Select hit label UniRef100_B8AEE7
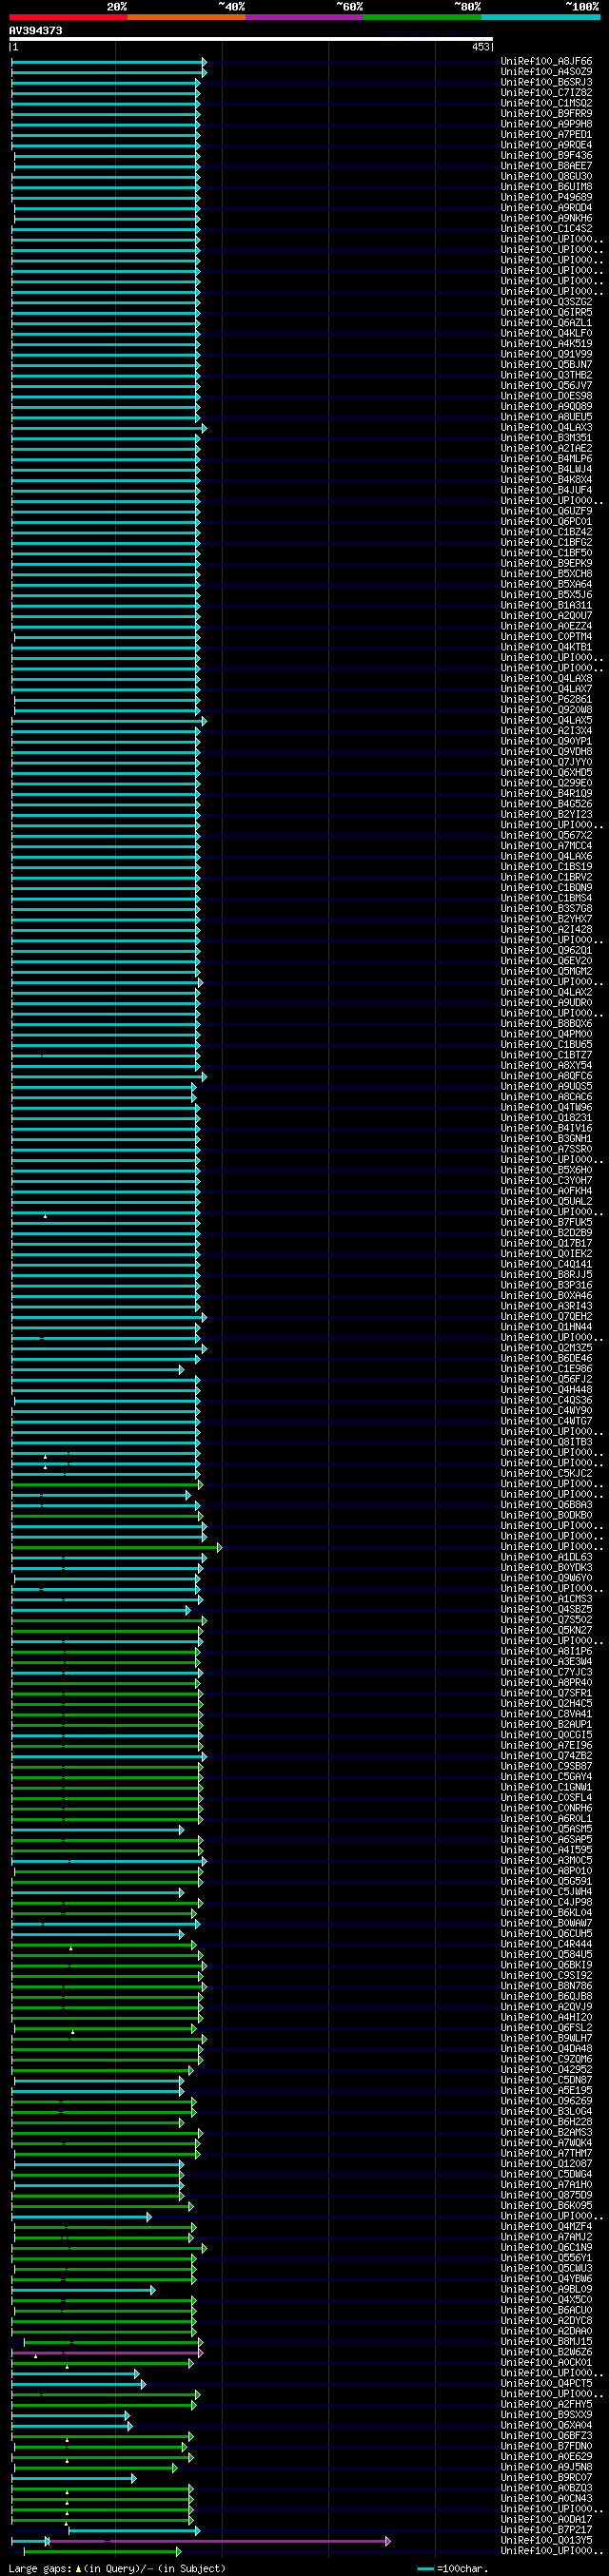Viewport: 609px width, 2576px height. (x=546, y=167)
